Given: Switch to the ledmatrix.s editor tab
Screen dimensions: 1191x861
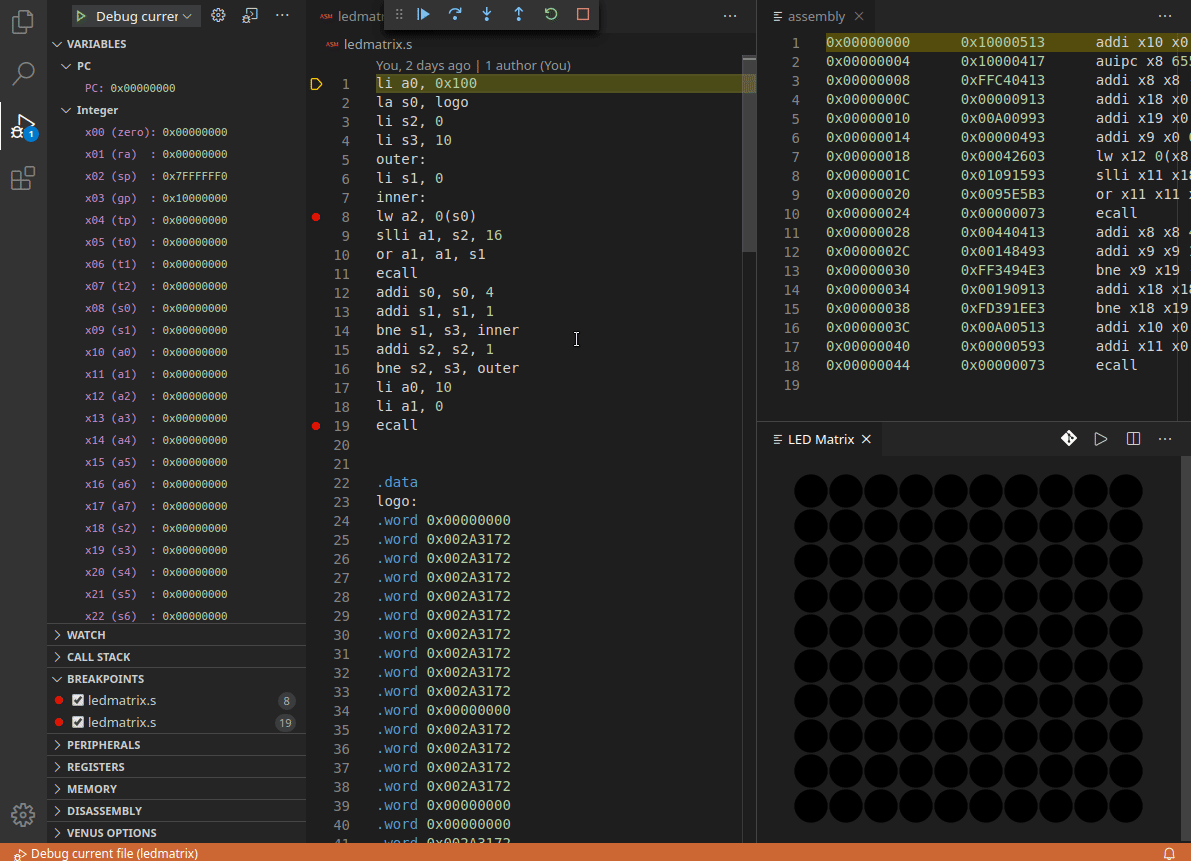Looking at the screenshot, I should click(352, 16).
